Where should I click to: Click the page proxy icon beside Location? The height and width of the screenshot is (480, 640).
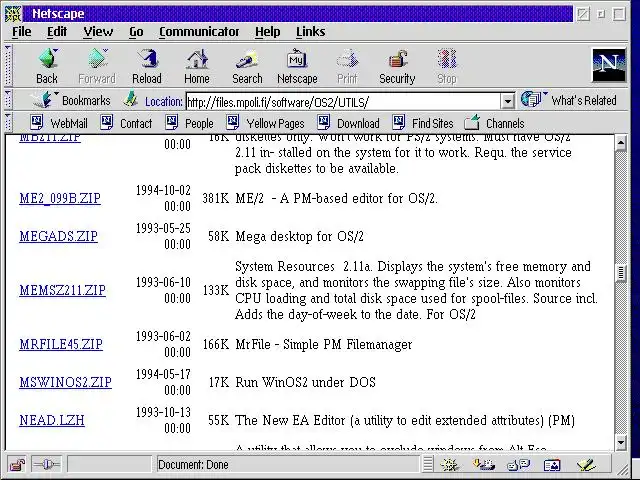(x=131, y=99)
